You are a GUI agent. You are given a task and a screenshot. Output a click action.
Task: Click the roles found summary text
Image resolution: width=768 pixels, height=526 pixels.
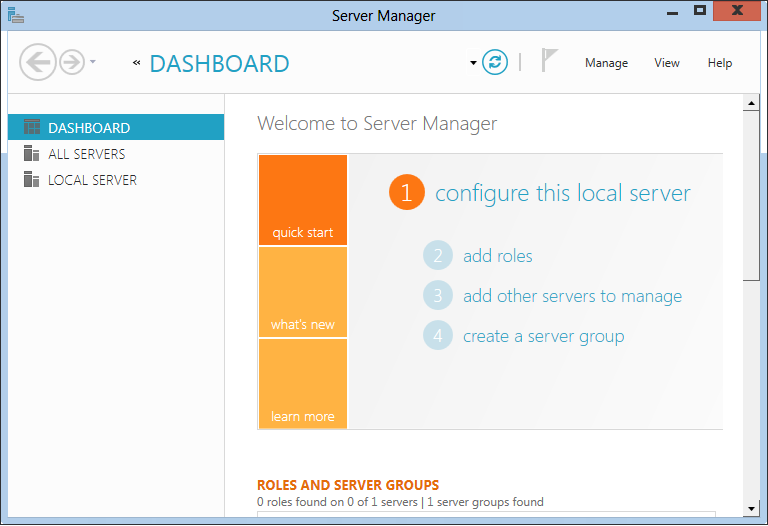tap(400, 502)
